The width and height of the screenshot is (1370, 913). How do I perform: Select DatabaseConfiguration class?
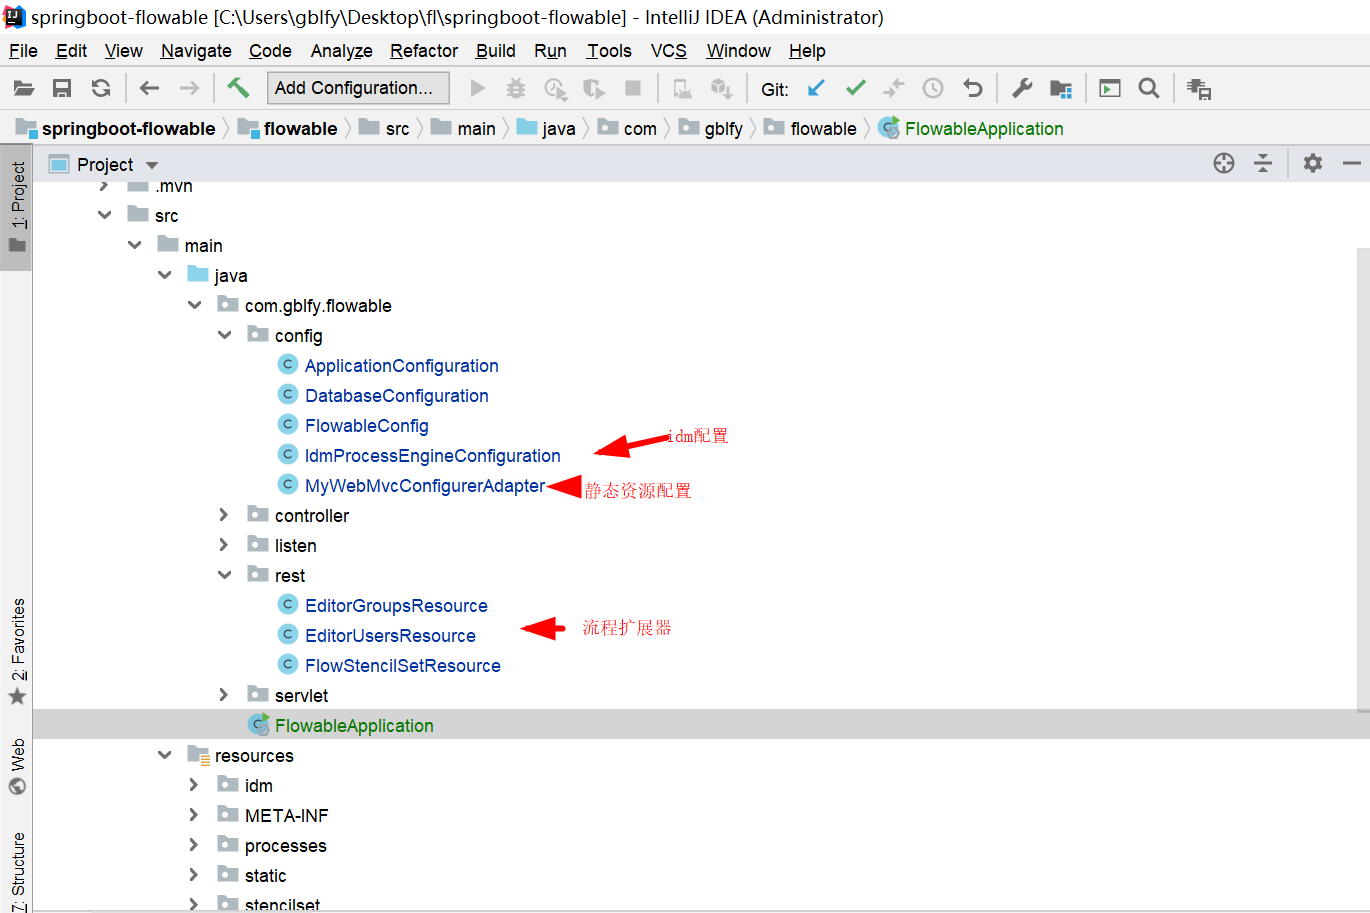396,396
